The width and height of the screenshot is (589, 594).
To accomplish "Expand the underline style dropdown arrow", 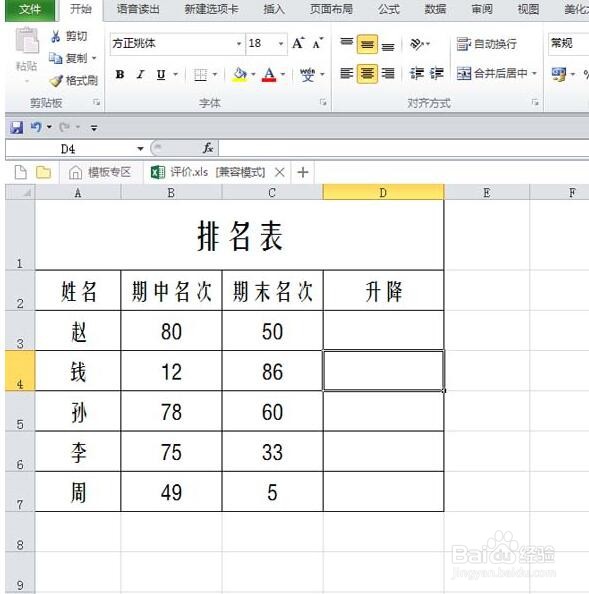I will (175, 74).
